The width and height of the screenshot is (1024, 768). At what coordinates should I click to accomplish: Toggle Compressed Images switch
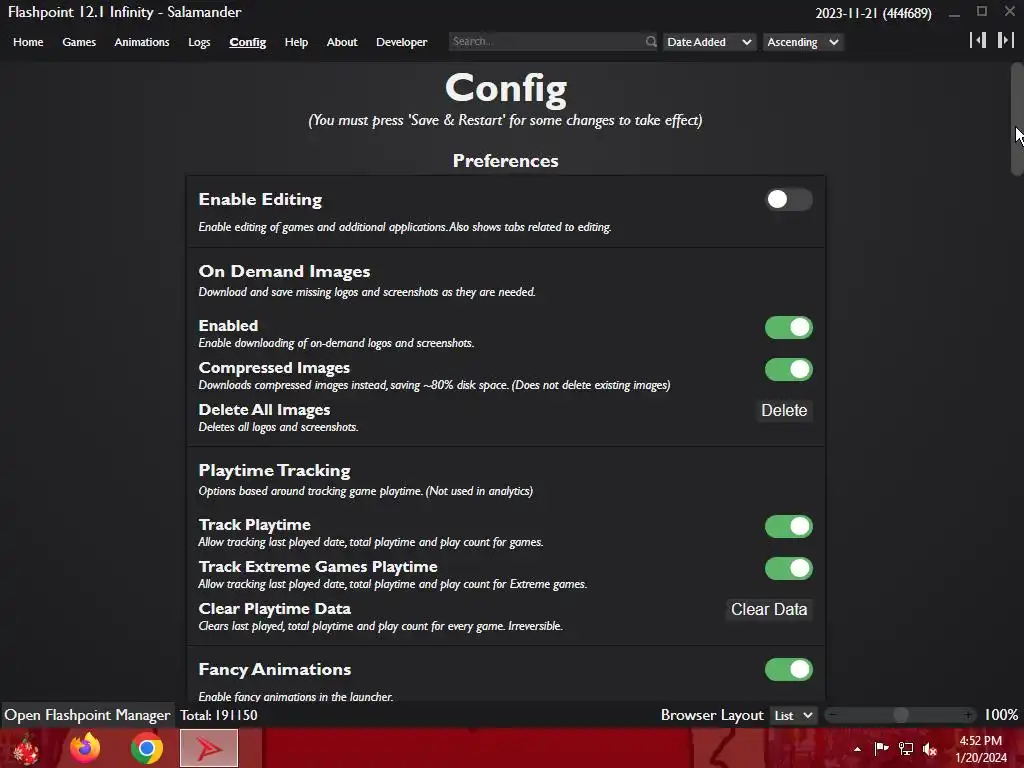(788, 369)
